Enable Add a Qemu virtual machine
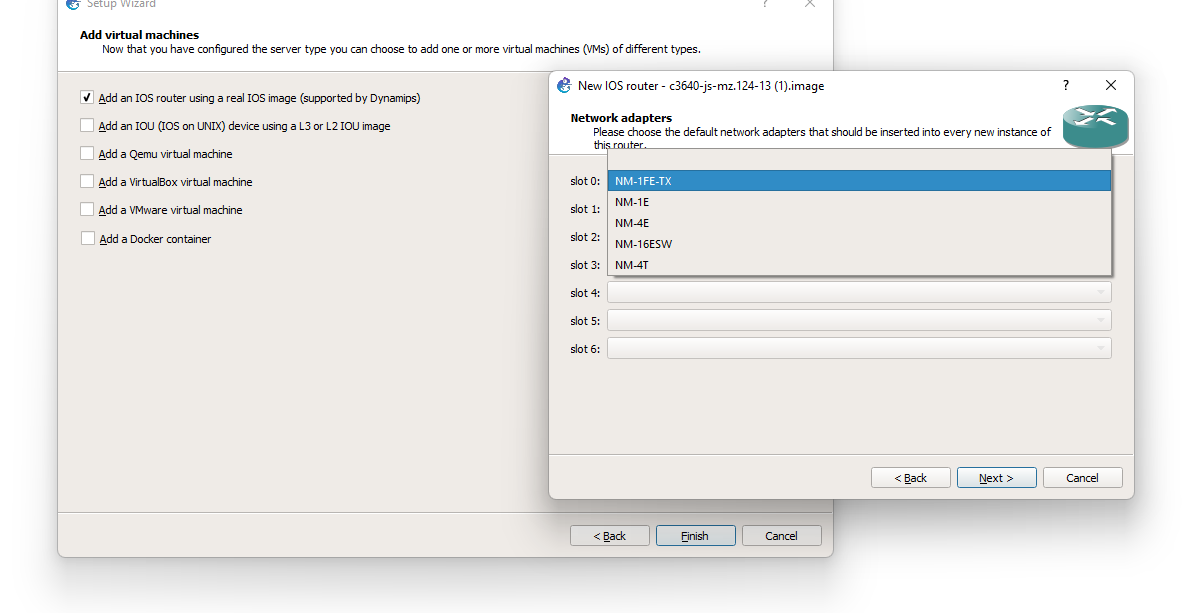Image resolution: width=1200 pixels, height=613 pixels. pyautogui.click(x=87, y=154)
